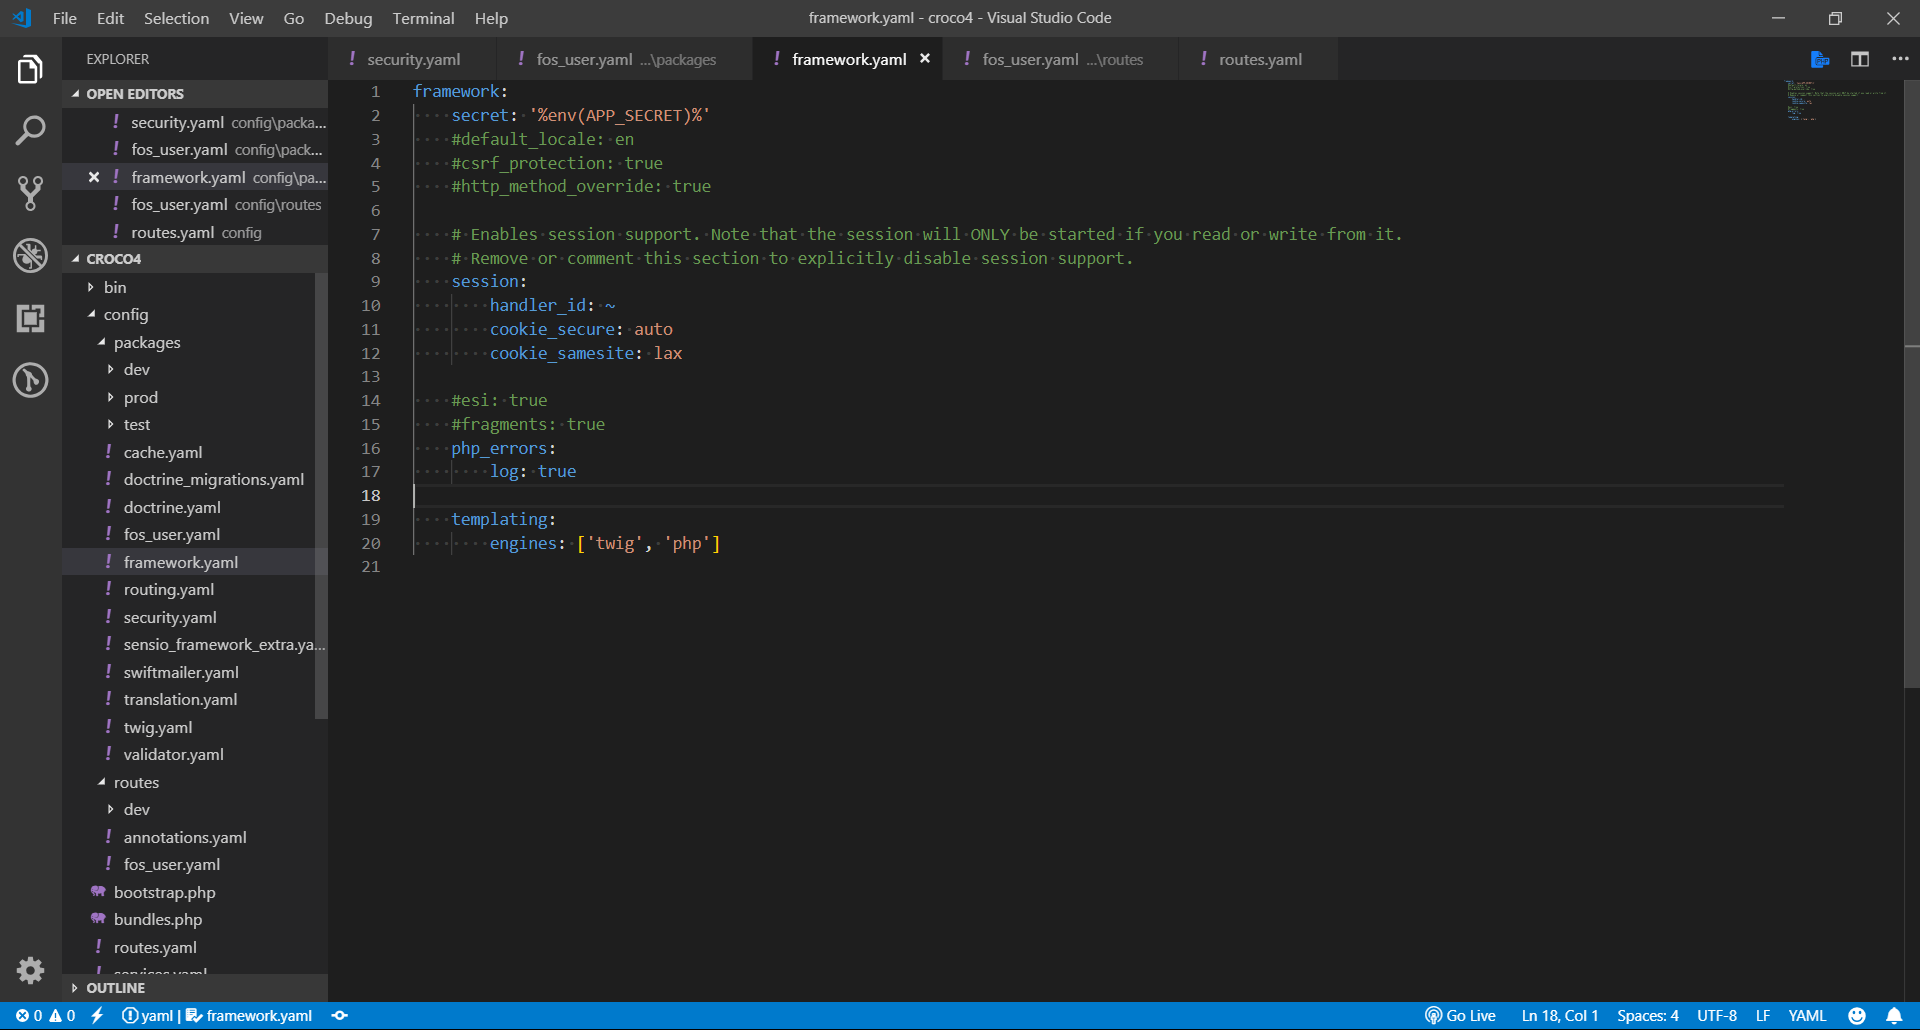Close the framework.yaml editor tab
The height and width of the screenshot is (1030, 1920).
click(925, 59)
